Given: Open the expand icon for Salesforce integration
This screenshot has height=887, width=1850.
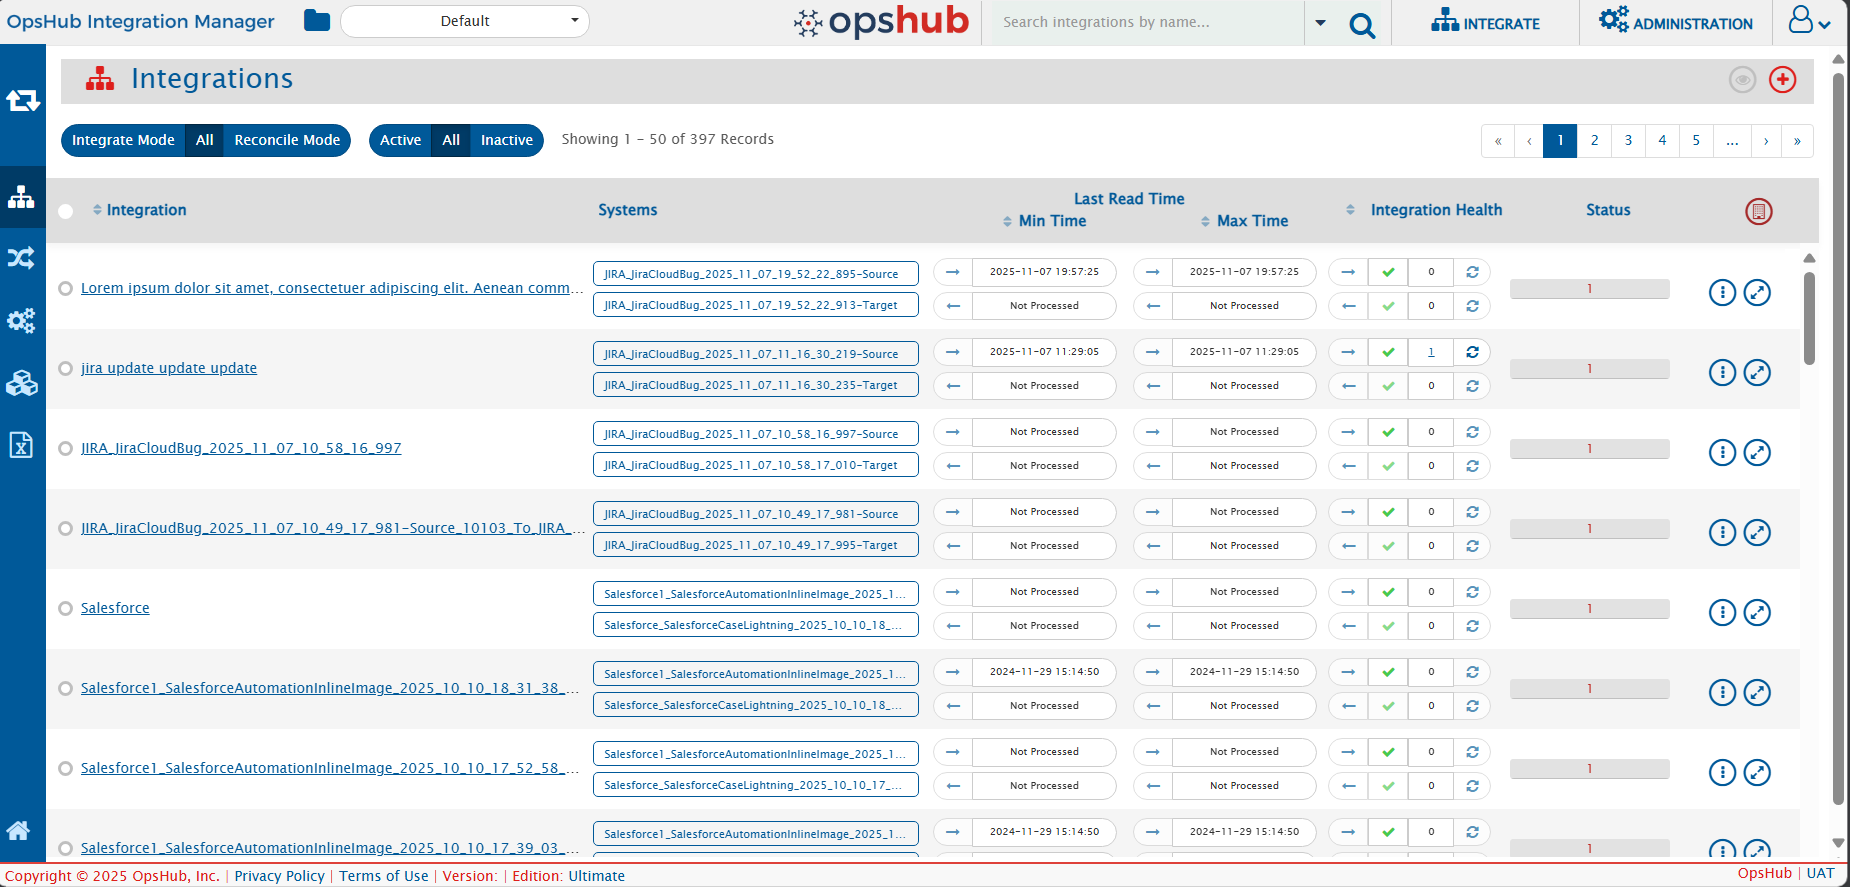Looking at the screenshot, I should (1757, 612).
